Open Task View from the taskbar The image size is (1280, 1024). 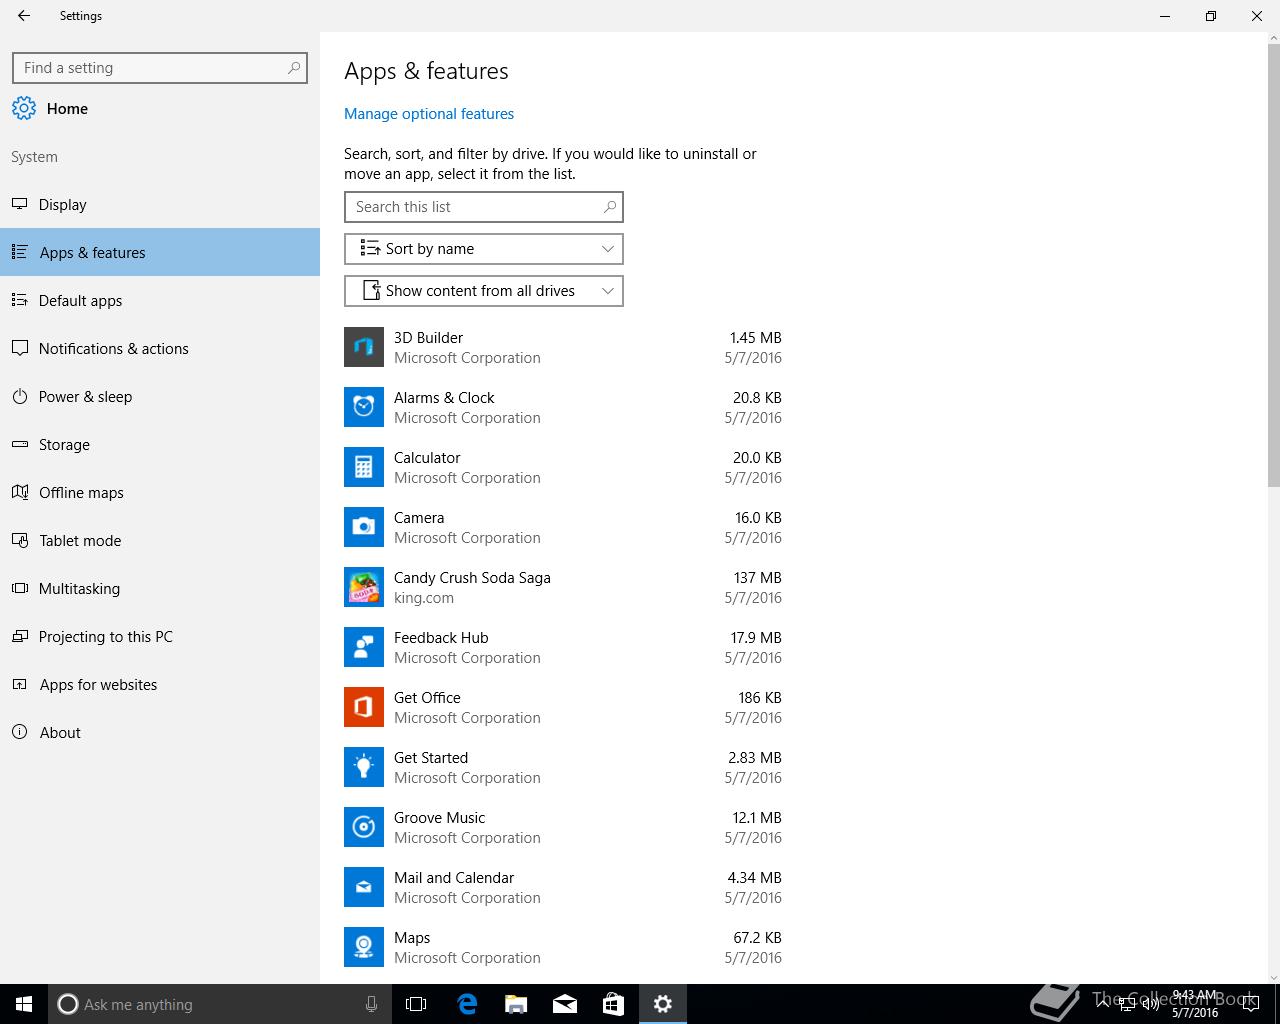pos(416,1004)
